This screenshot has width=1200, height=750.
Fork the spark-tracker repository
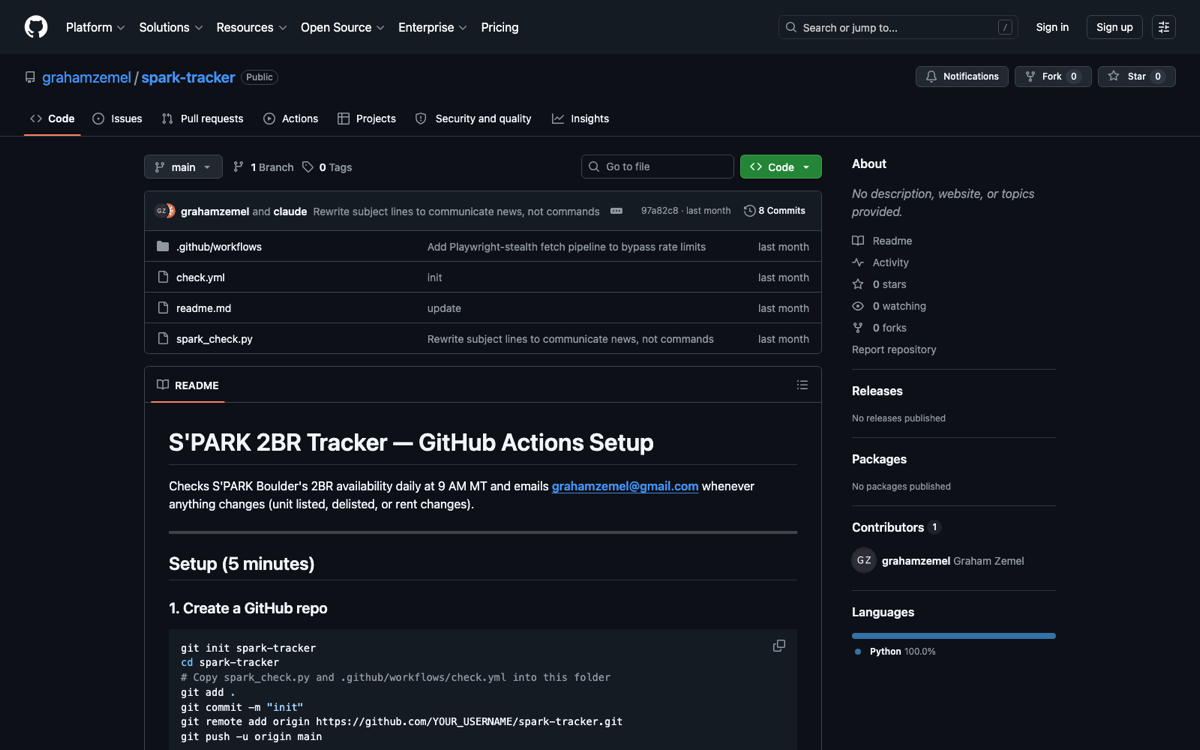[x=1053, y=77]
